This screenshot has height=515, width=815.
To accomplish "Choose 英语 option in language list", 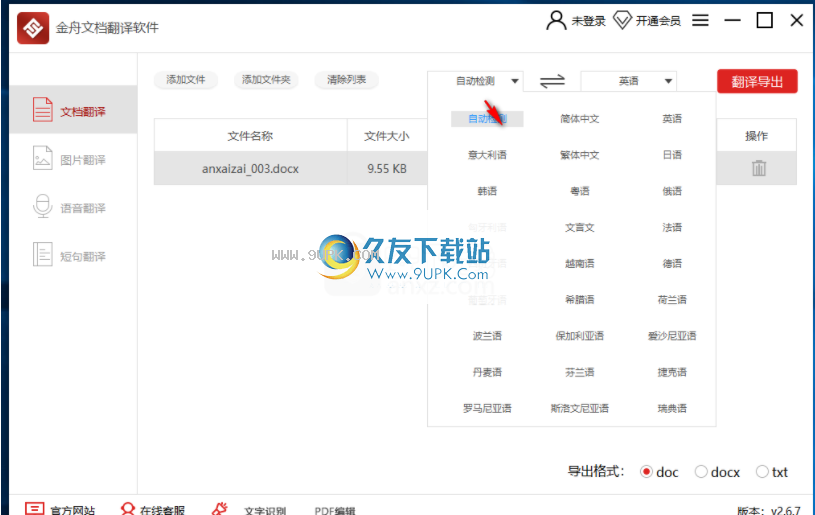I will coord(672,118).
